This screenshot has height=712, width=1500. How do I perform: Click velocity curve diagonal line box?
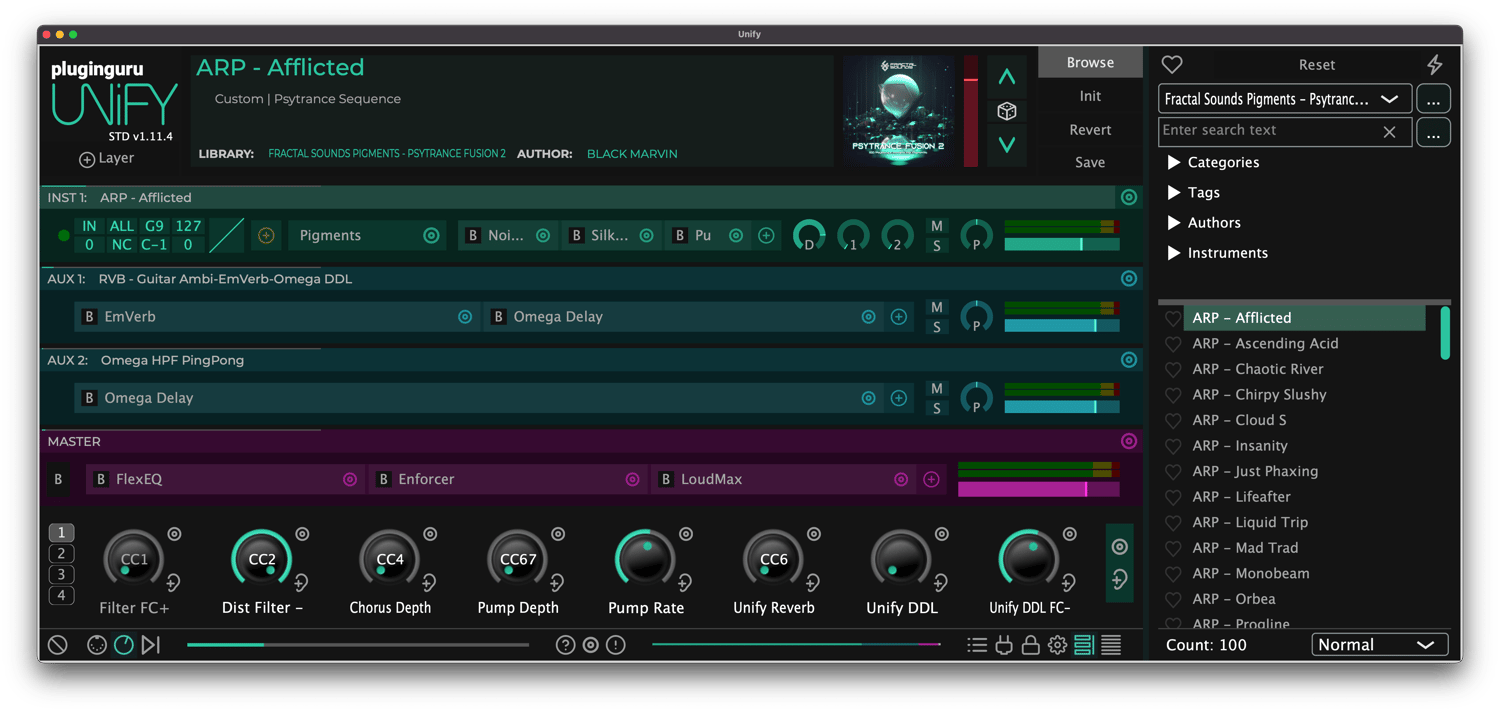click(226, 236)
